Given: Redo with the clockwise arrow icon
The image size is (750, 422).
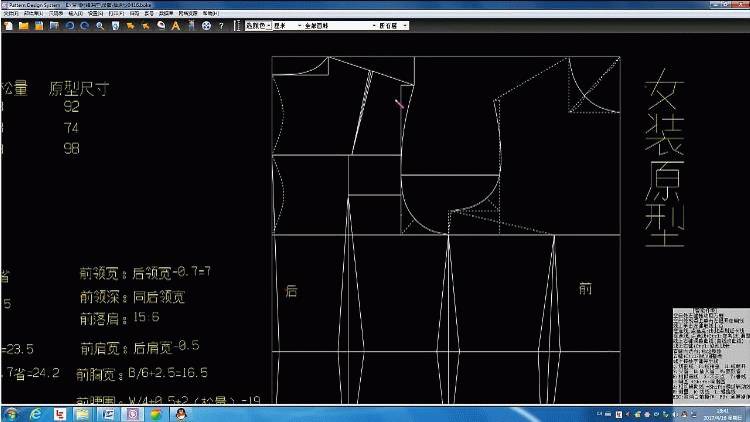Looking at the screenshot, I should (x=85, y=26).
